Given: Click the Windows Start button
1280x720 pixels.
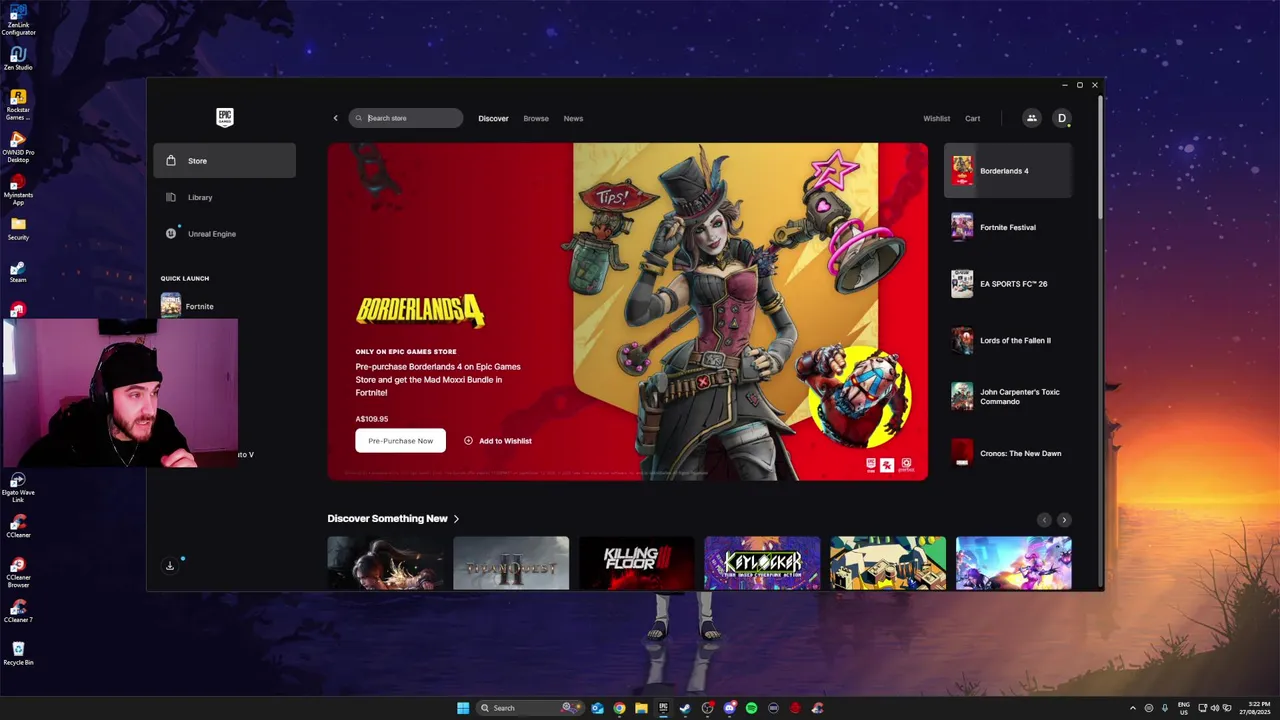Looking at the screenshot, I should 463,708.
